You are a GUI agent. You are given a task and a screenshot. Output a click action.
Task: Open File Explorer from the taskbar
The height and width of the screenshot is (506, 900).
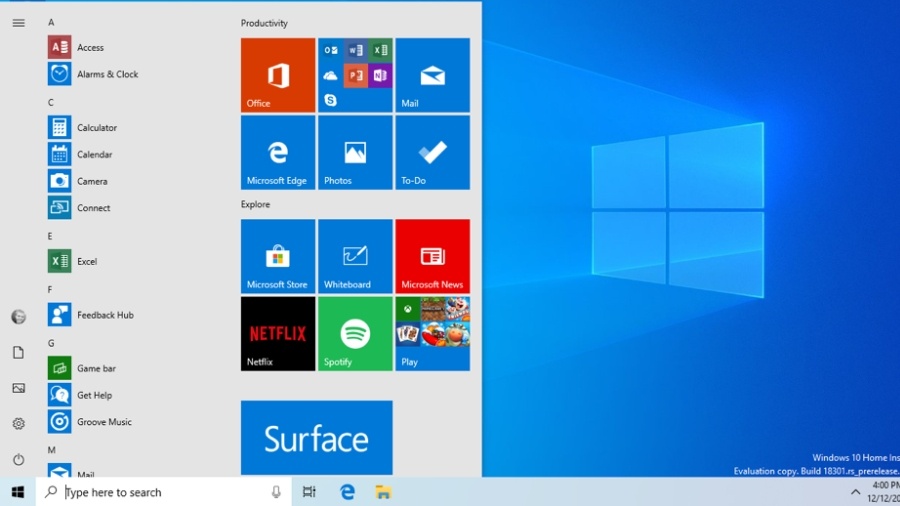[x=383, y=492]
